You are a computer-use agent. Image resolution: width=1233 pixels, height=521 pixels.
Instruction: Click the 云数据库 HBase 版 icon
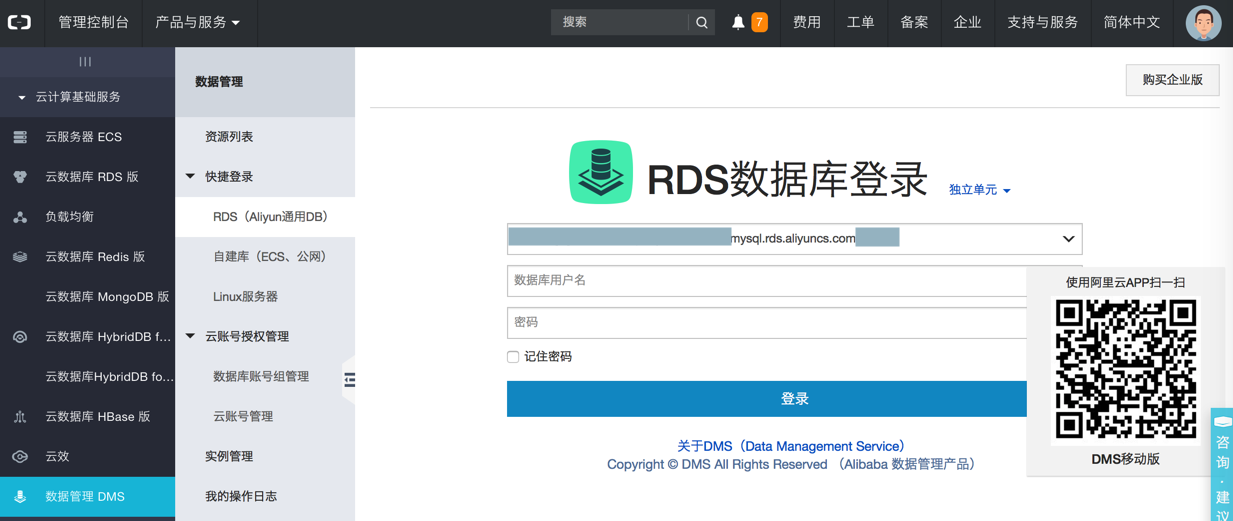20,417
